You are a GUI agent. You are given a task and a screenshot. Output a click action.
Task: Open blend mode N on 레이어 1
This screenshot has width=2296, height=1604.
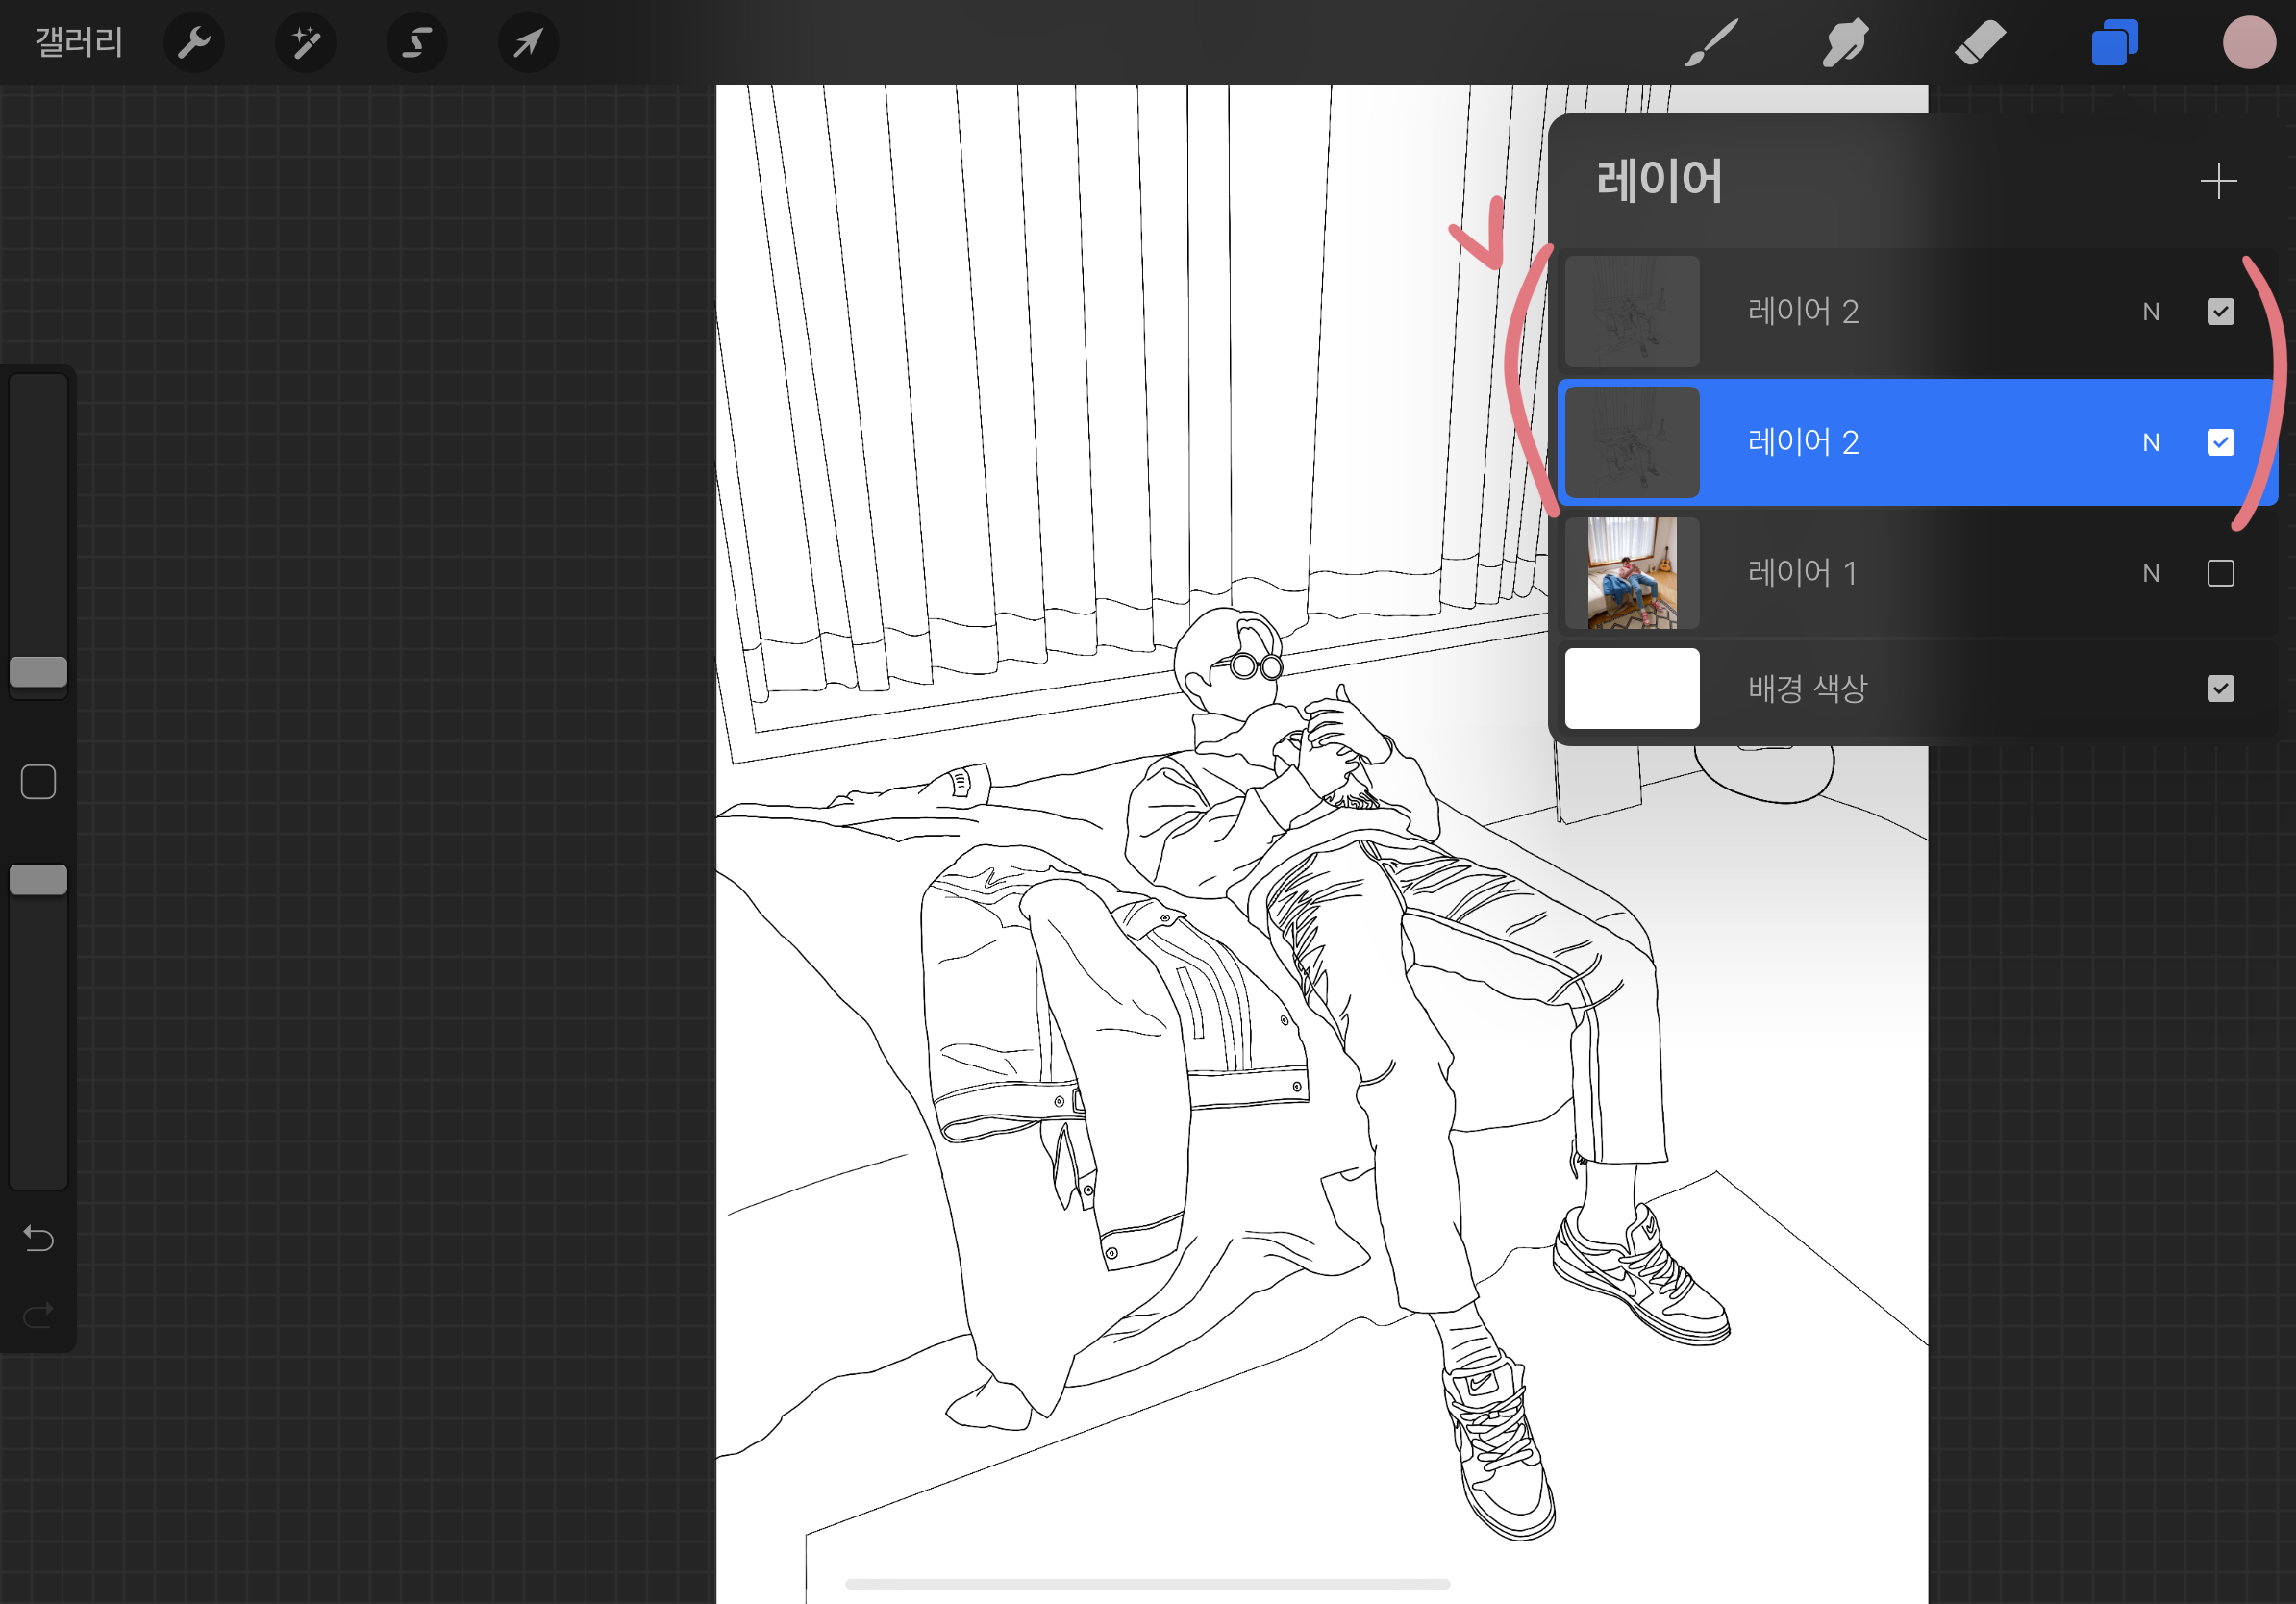(x=2150, y=573)
